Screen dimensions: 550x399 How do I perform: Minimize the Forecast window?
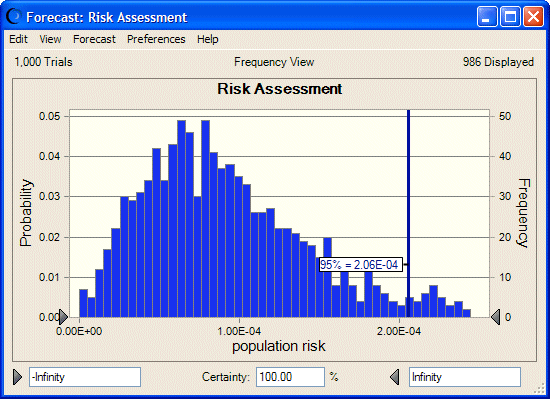click(487, 16)
